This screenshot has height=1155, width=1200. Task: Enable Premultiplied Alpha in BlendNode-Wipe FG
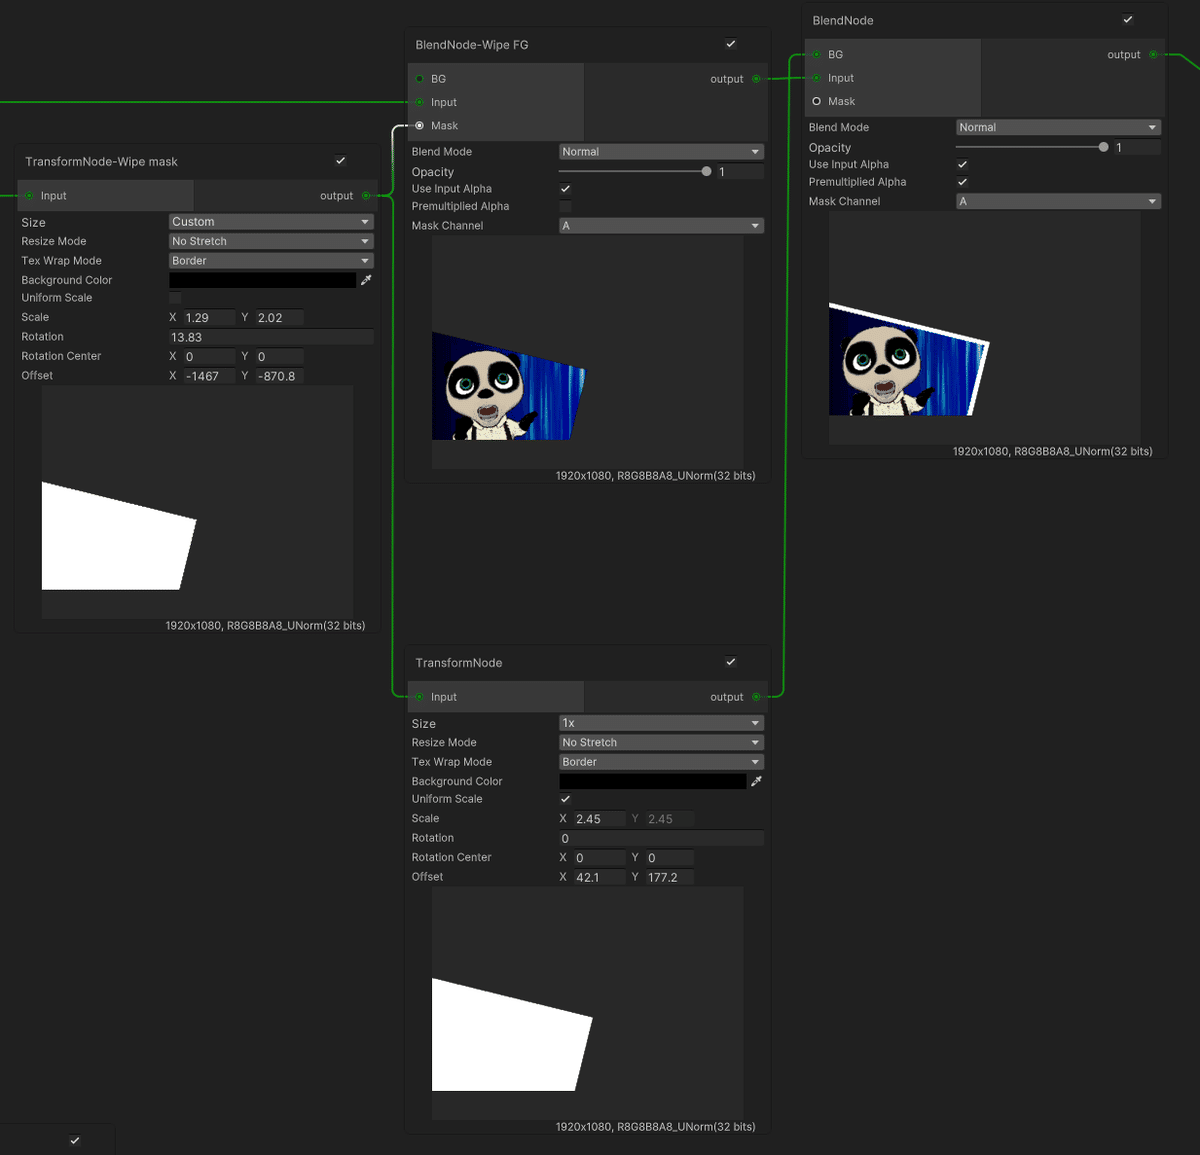tap(566, 206)
